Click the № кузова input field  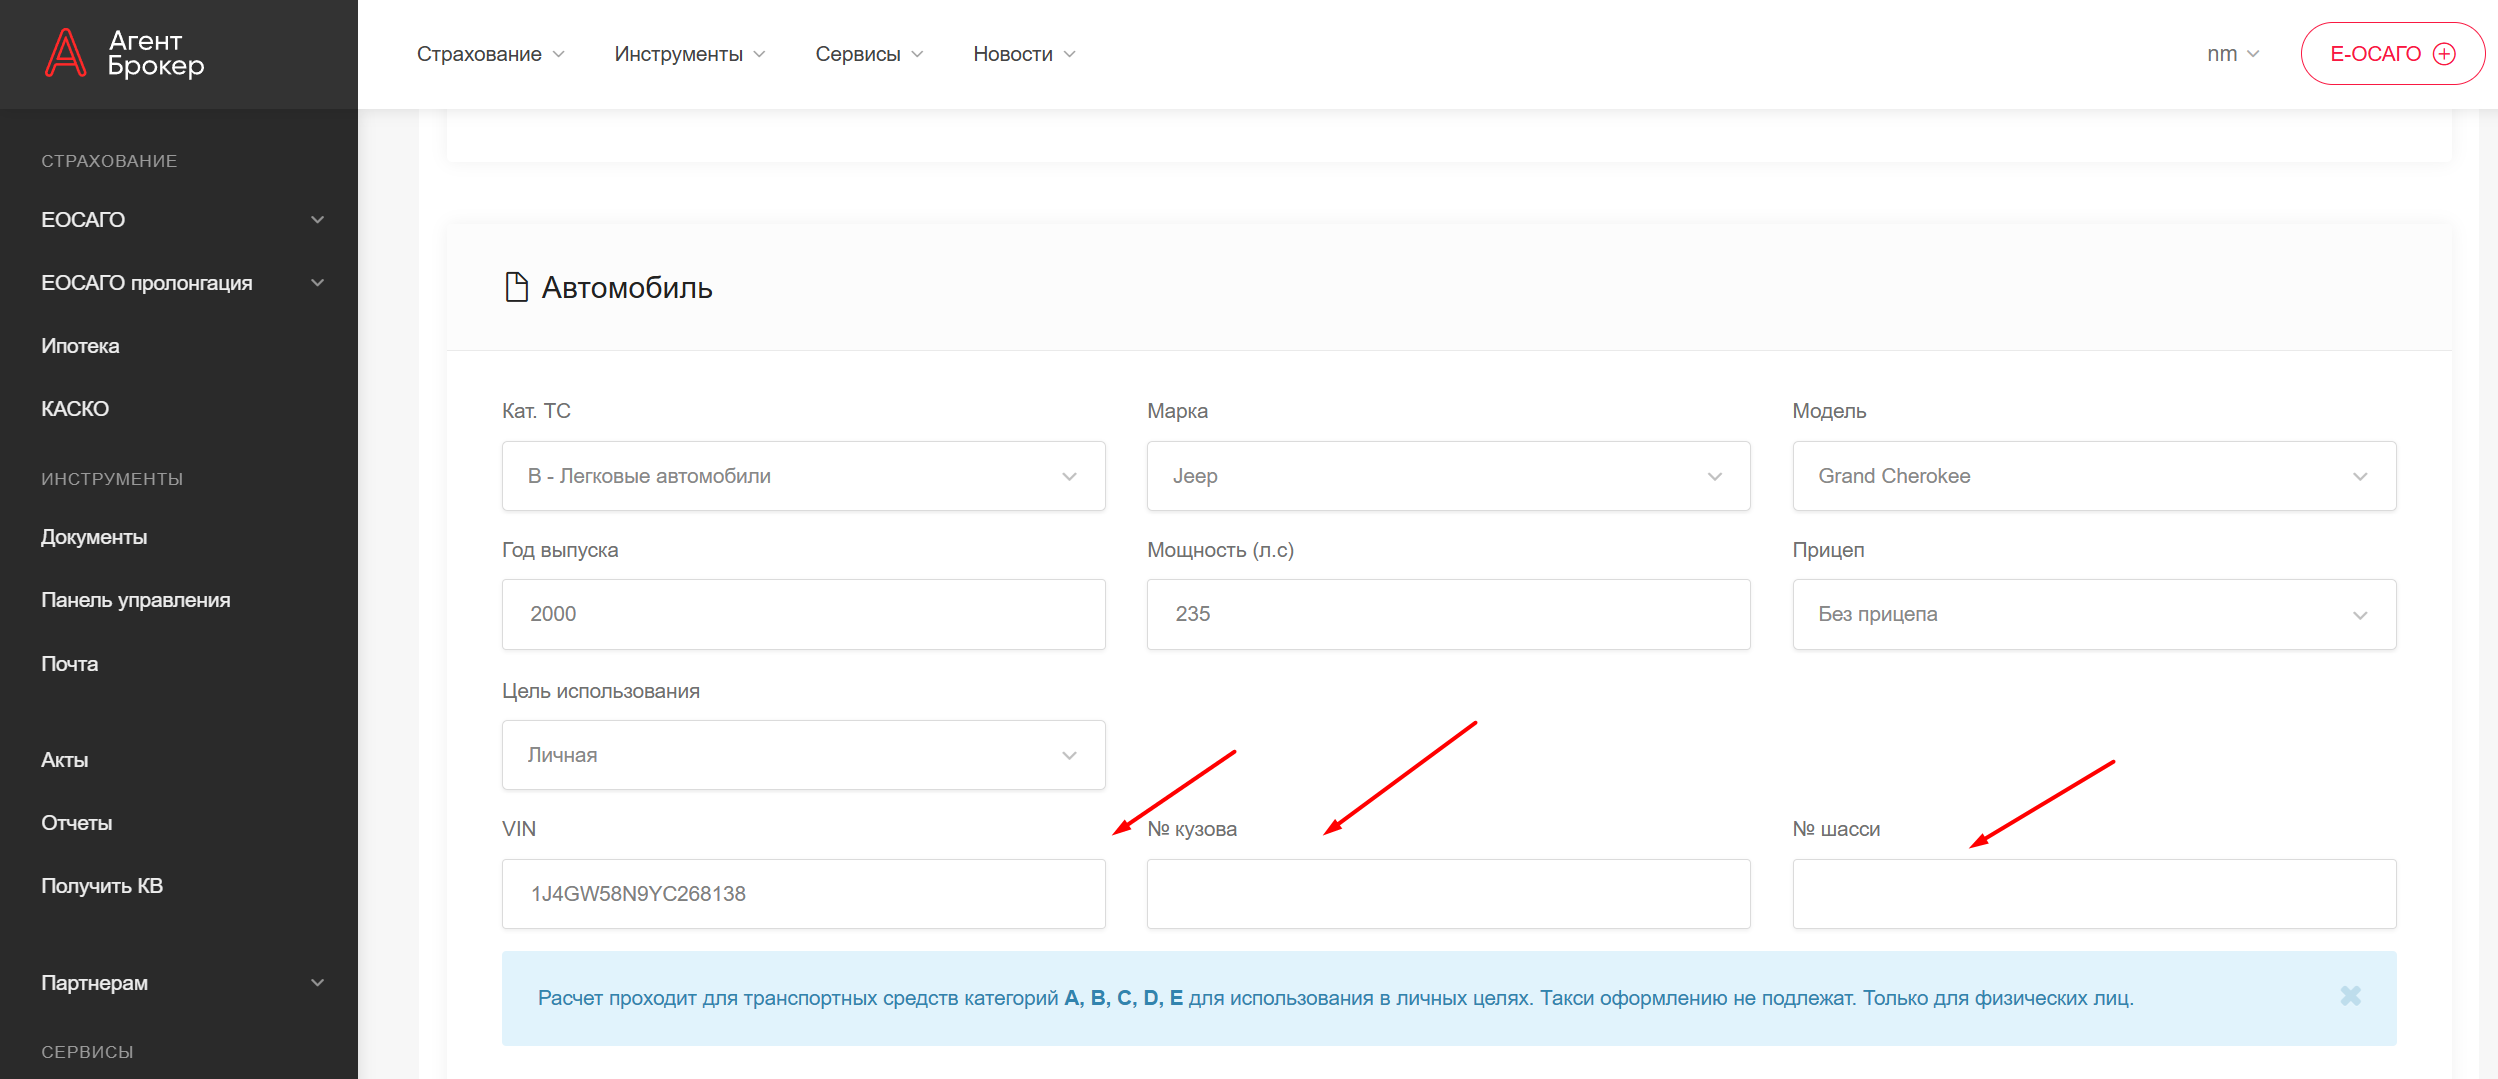[x=1447, y=894]
